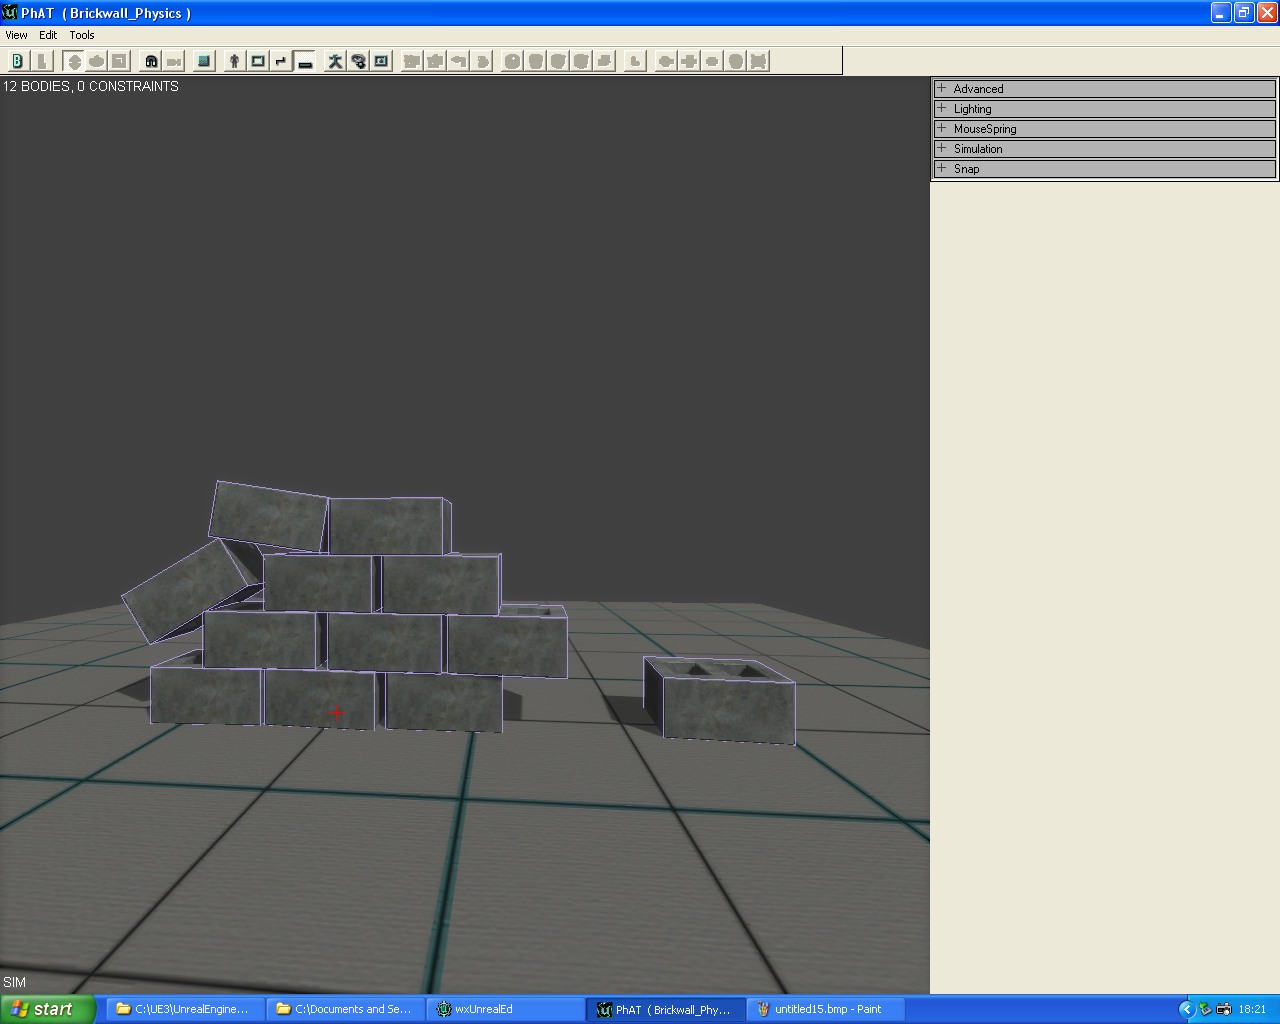Toggle the movement space arrows button
Viewport: 1280px width, 1024px height.
74,61
